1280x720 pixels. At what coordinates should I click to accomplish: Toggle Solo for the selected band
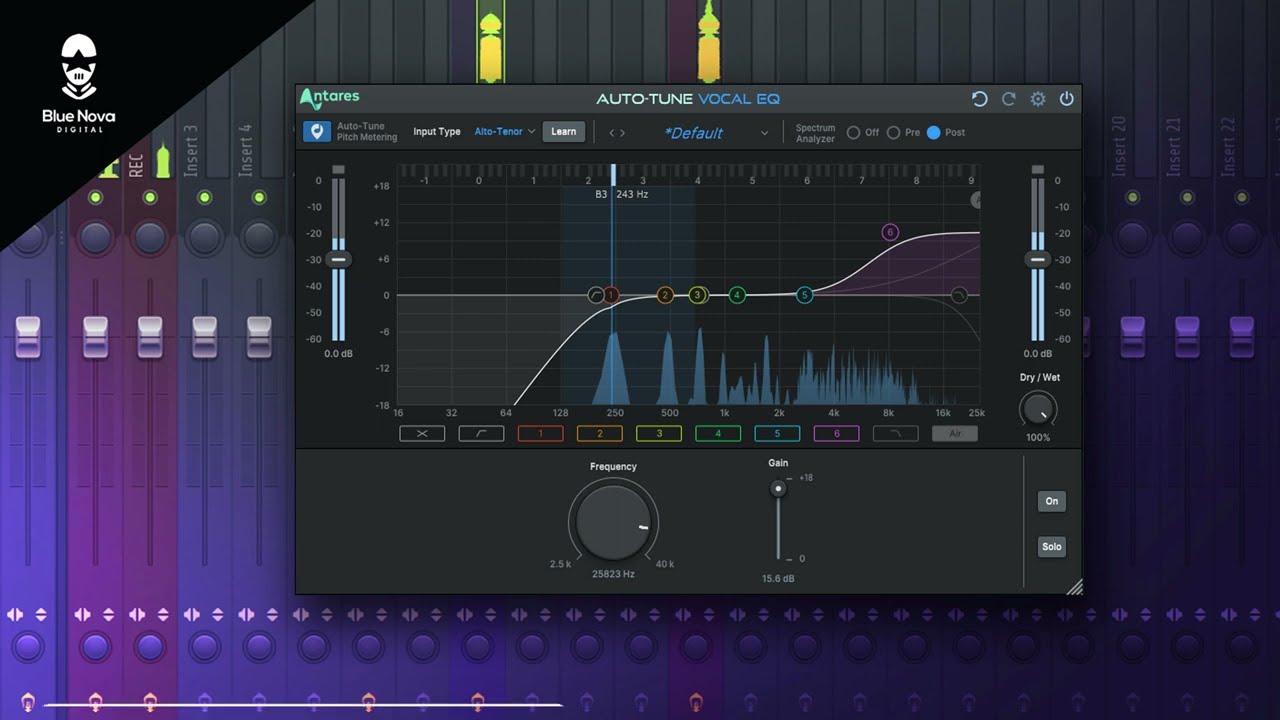tap(1051, 546)
